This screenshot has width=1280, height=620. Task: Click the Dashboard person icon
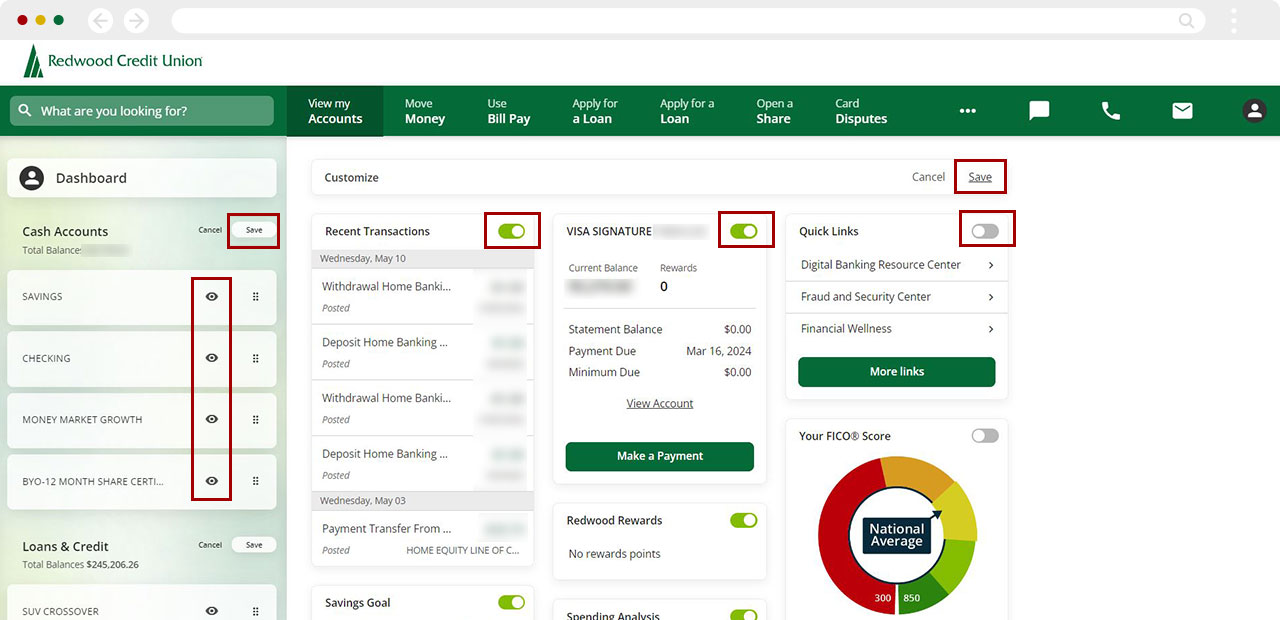coord(32,178)
